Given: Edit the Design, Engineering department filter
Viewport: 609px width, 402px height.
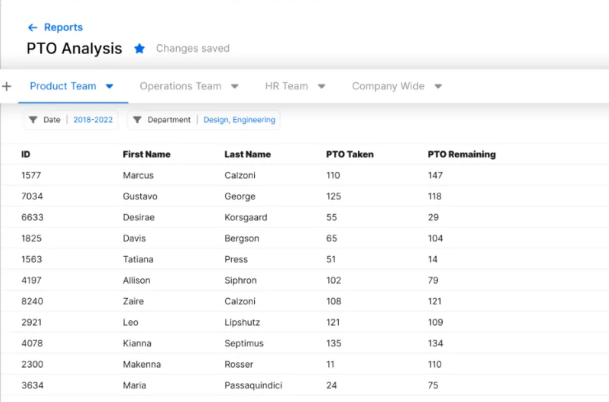Looking at the screenshot, I should [x=240, y=120].
